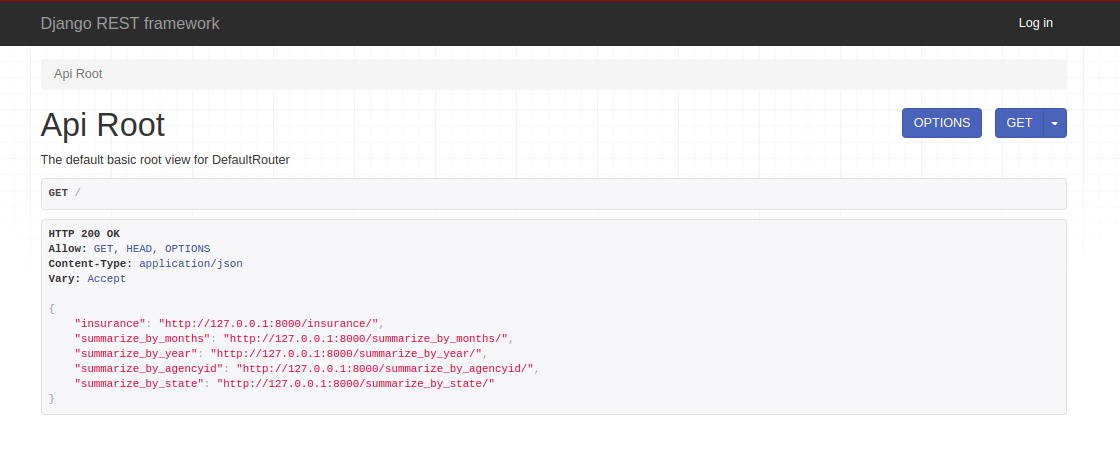
Task: Click the 'Vary: Accept' header line
Action: [87, 278]
